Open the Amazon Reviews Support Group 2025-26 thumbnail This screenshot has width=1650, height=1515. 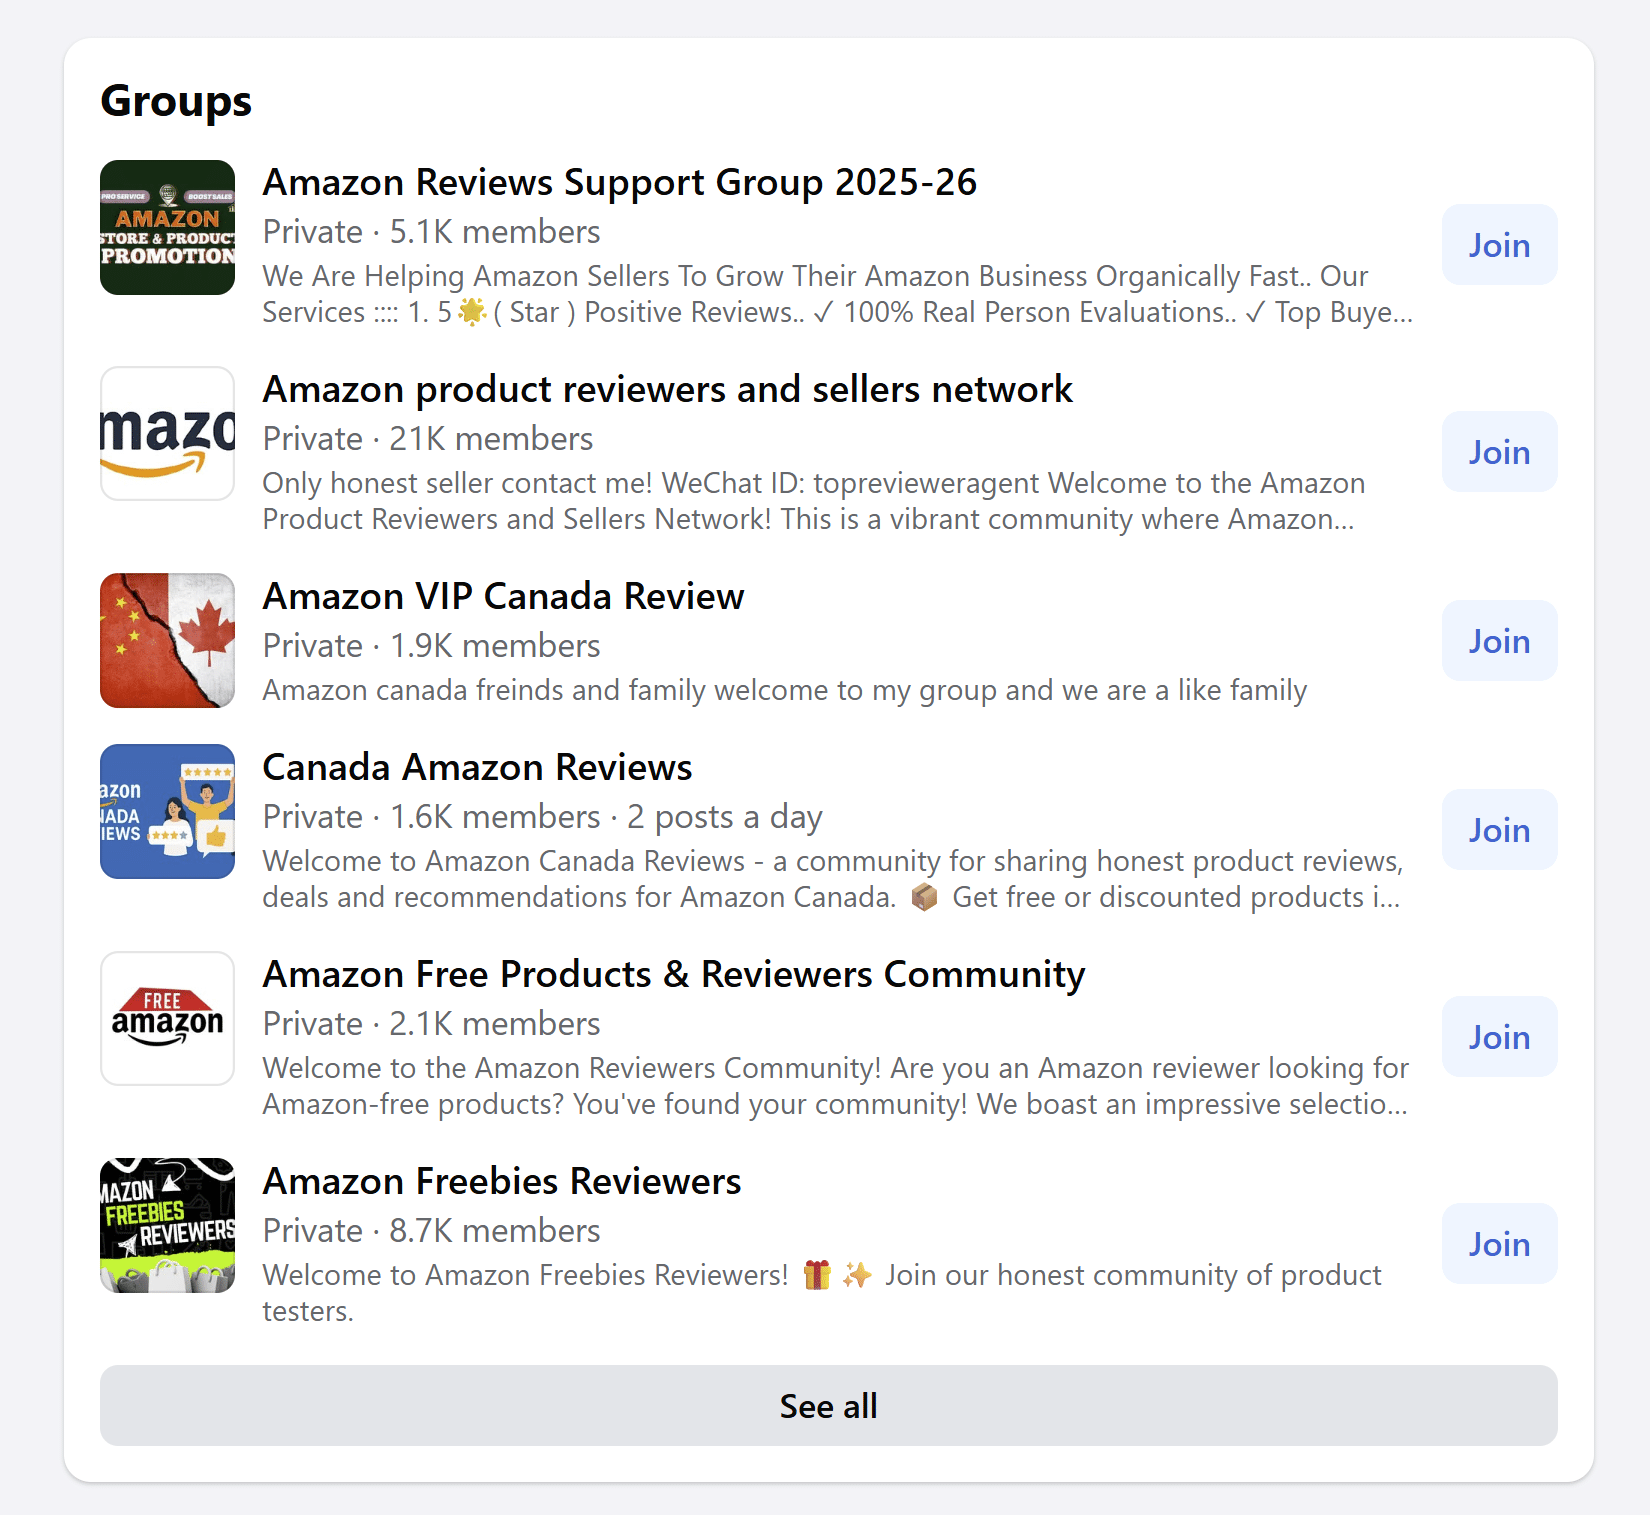click(x=167, y=227)
